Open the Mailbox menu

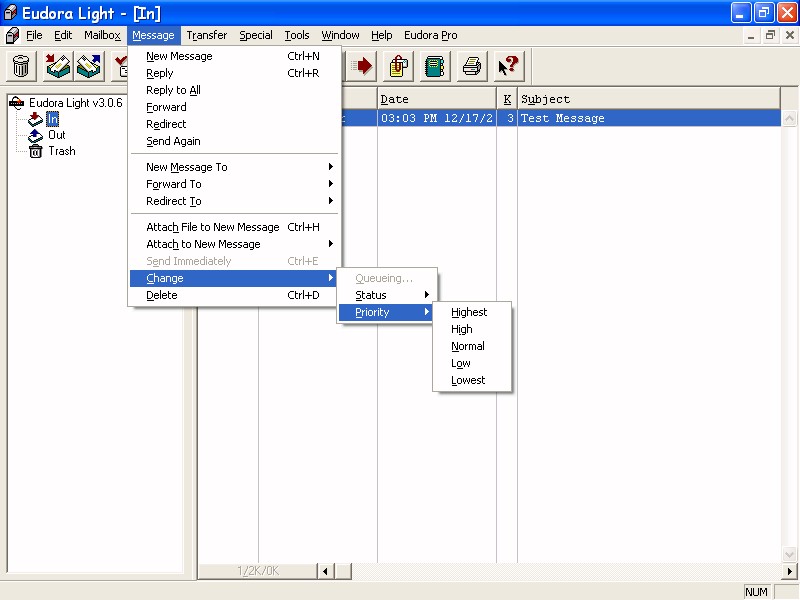click(x=103, y=35)
